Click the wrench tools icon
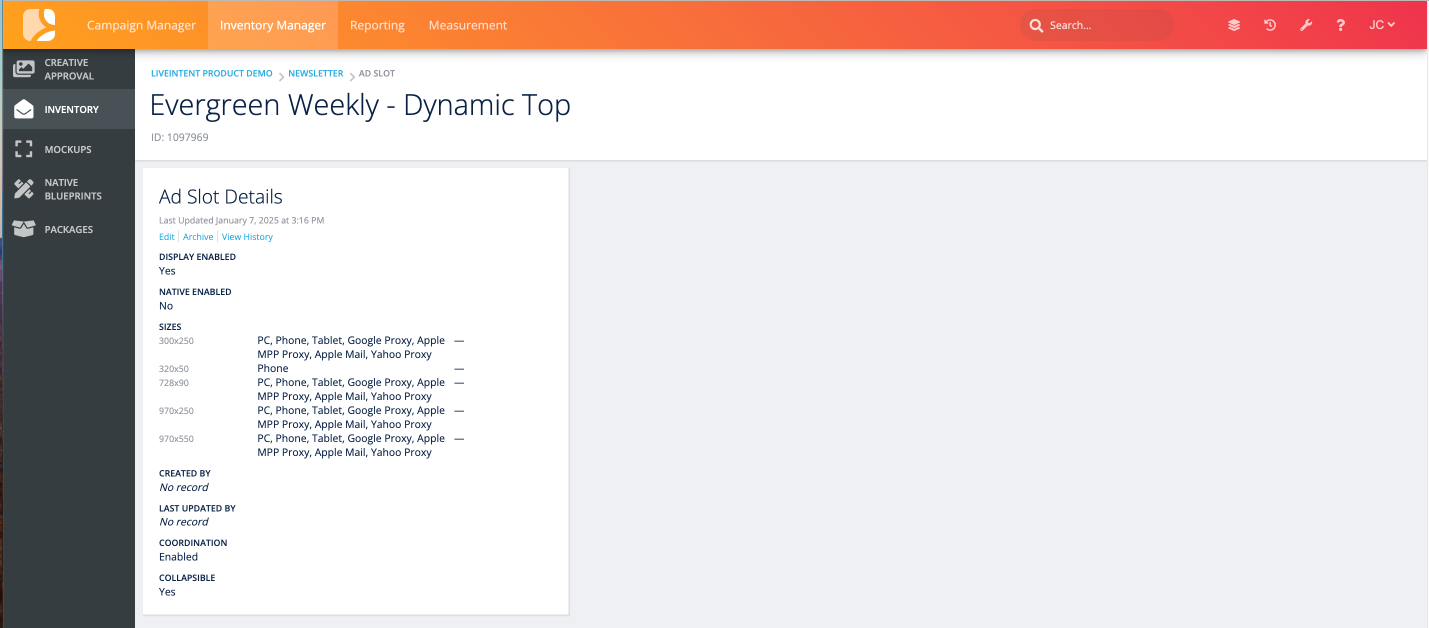Screen dimensions: 1429x628 tap(1305, 25)
